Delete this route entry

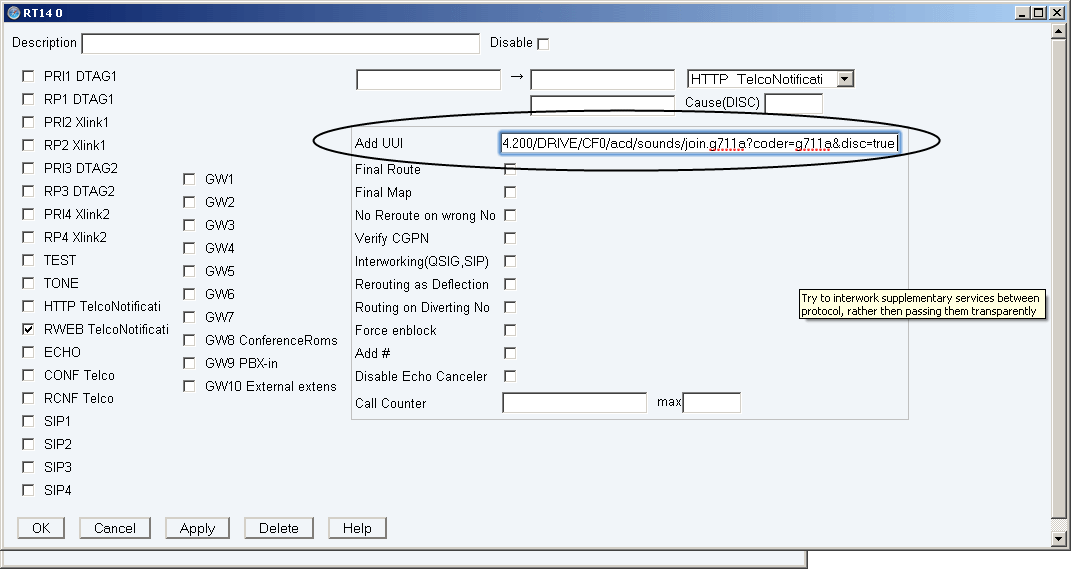click(279, 528)
